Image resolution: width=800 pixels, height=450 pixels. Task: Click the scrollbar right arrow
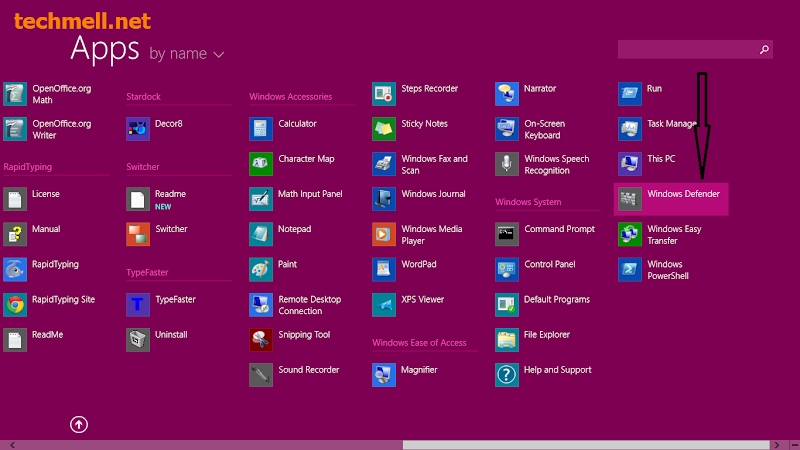[777, 445]
